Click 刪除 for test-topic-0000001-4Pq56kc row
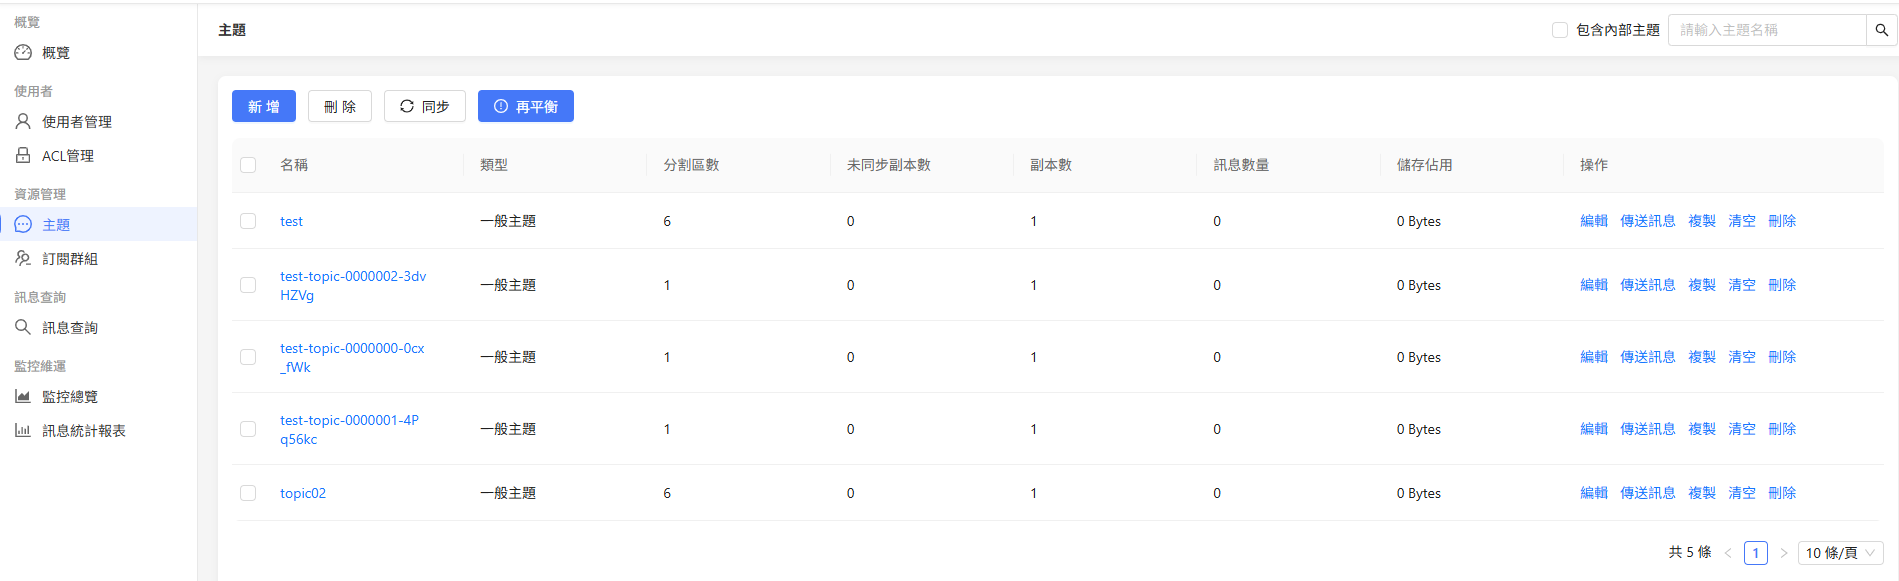This screenshot has height=581, width=1899. [1782, 429]
